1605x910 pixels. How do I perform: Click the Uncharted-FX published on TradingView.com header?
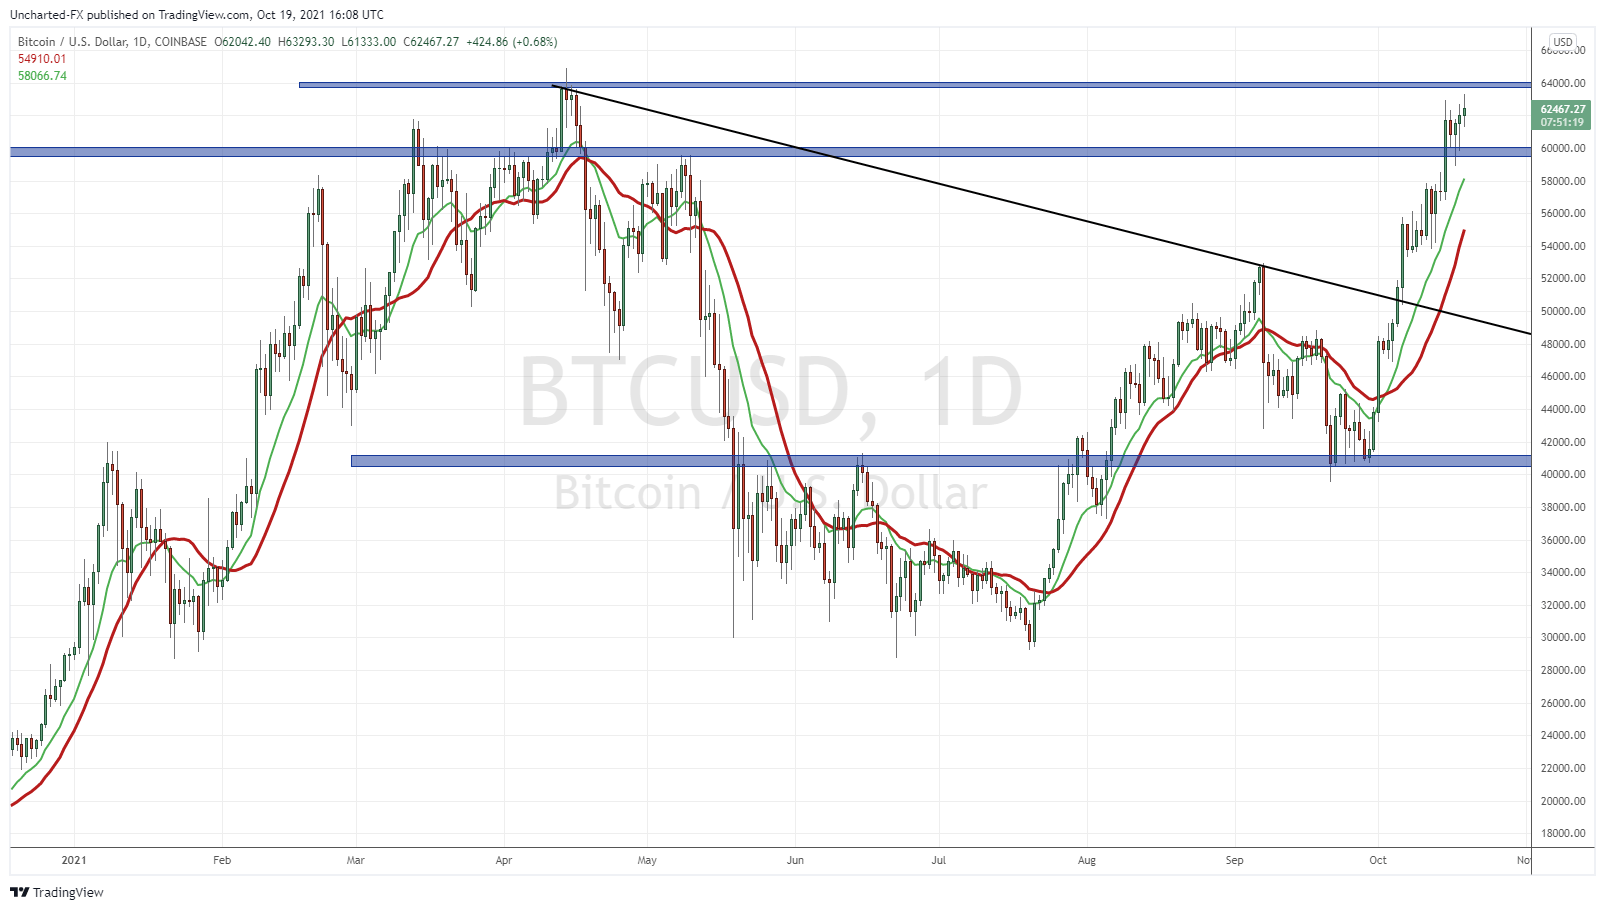pos(196,15)
